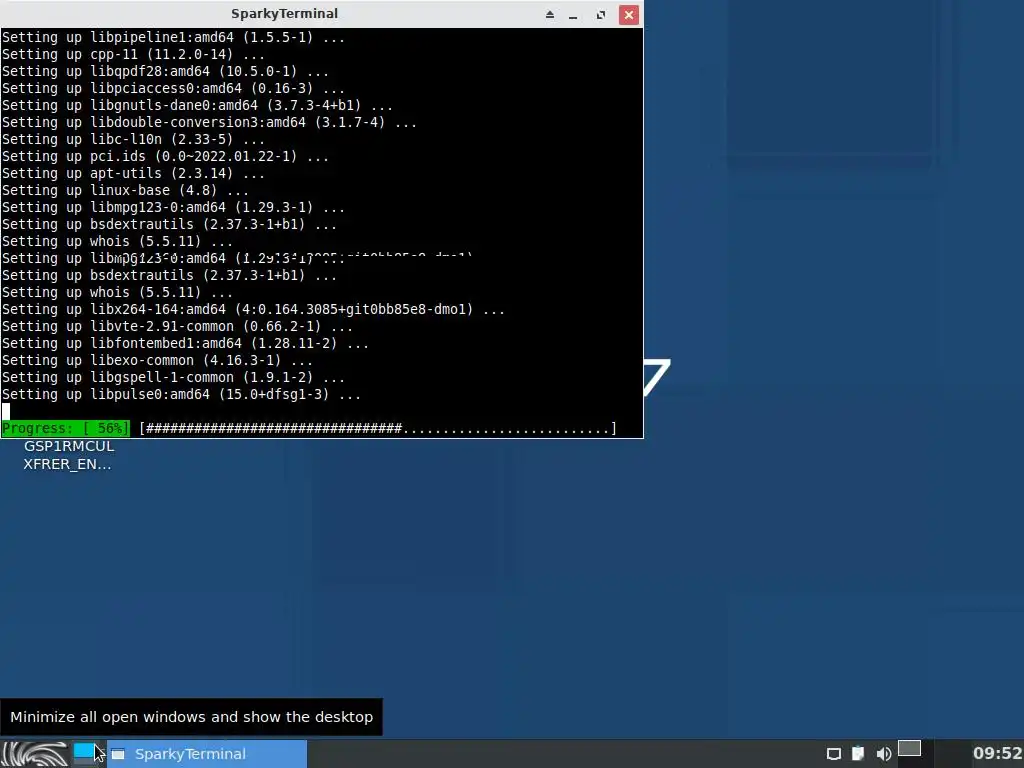Screen dimensions: 1024x768
Task: Click the libvte-2.91-common terminal line
Action: point(177,326)
